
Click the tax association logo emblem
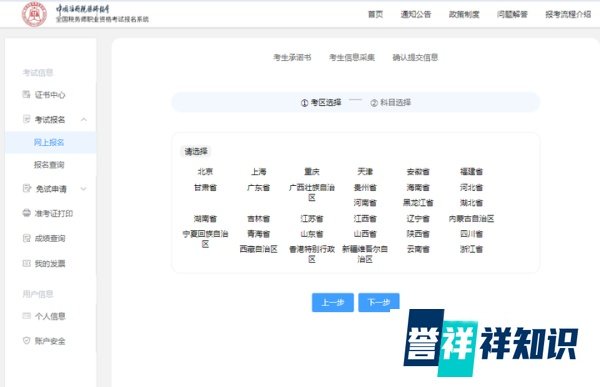[x=34, y=15]
